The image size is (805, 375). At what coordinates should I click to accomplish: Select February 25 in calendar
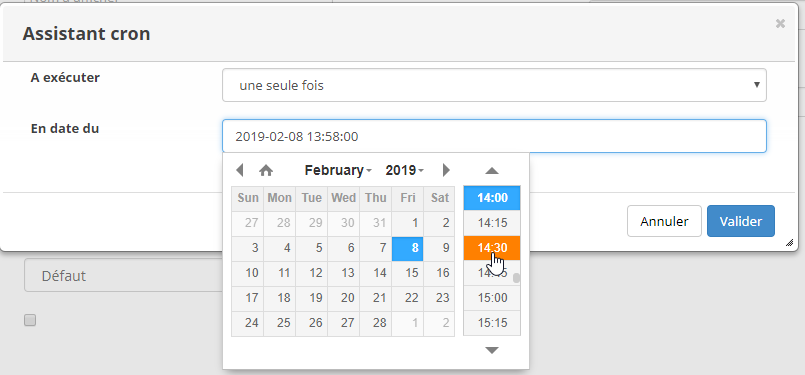(280, 324)
